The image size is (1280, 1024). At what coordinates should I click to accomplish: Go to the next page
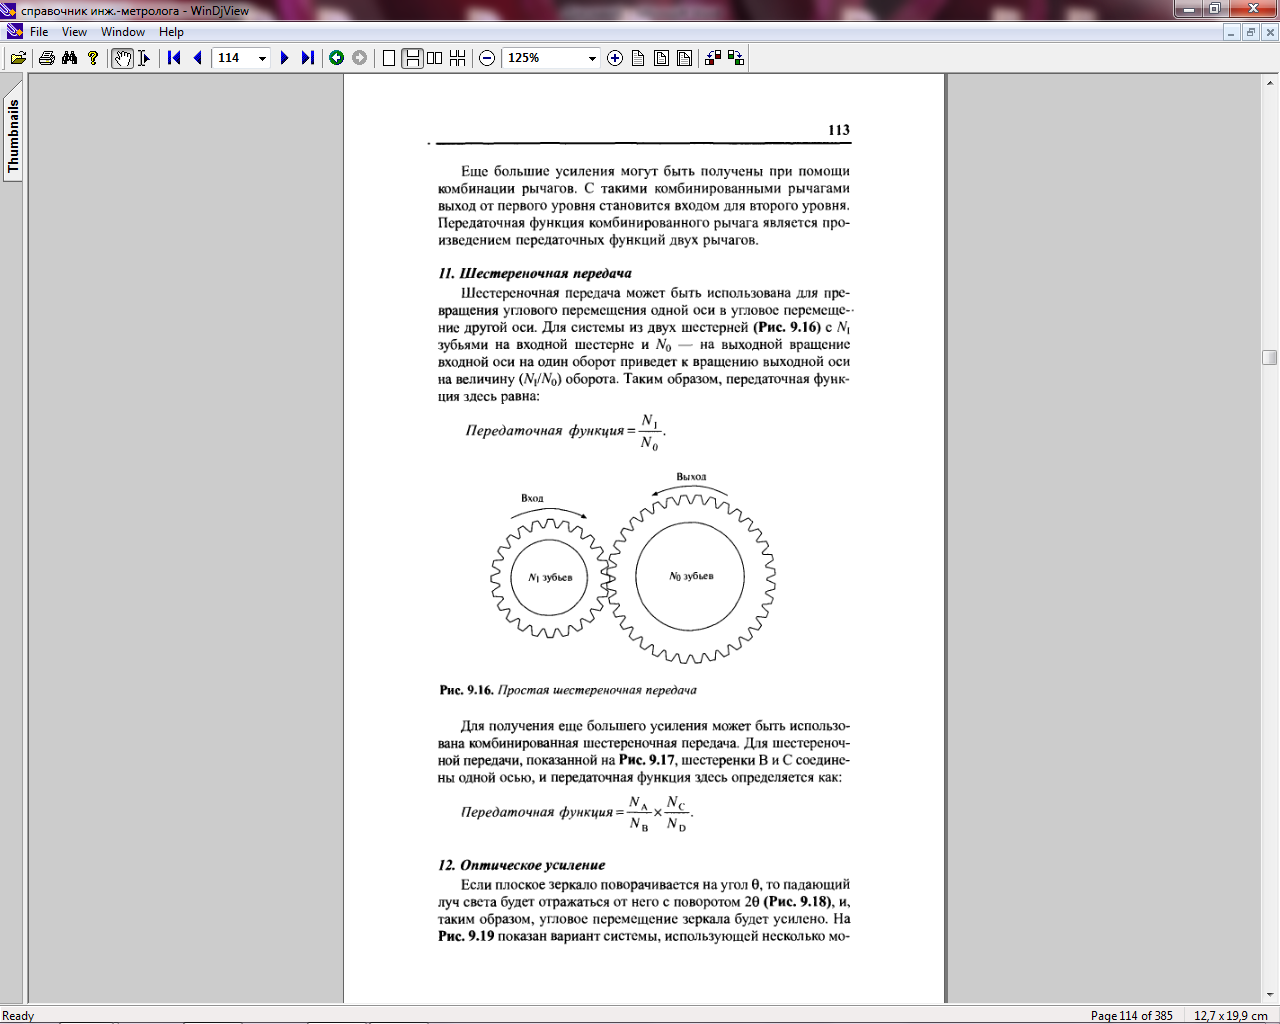[x=284, y=58]
